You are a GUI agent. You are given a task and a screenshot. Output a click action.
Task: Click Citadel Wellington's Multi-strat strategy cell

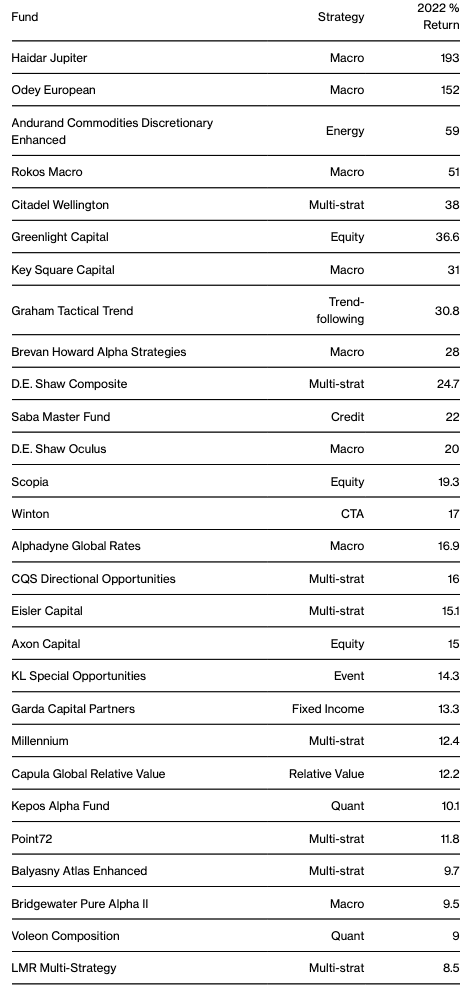pyautogui.click(x=336, y=205)
